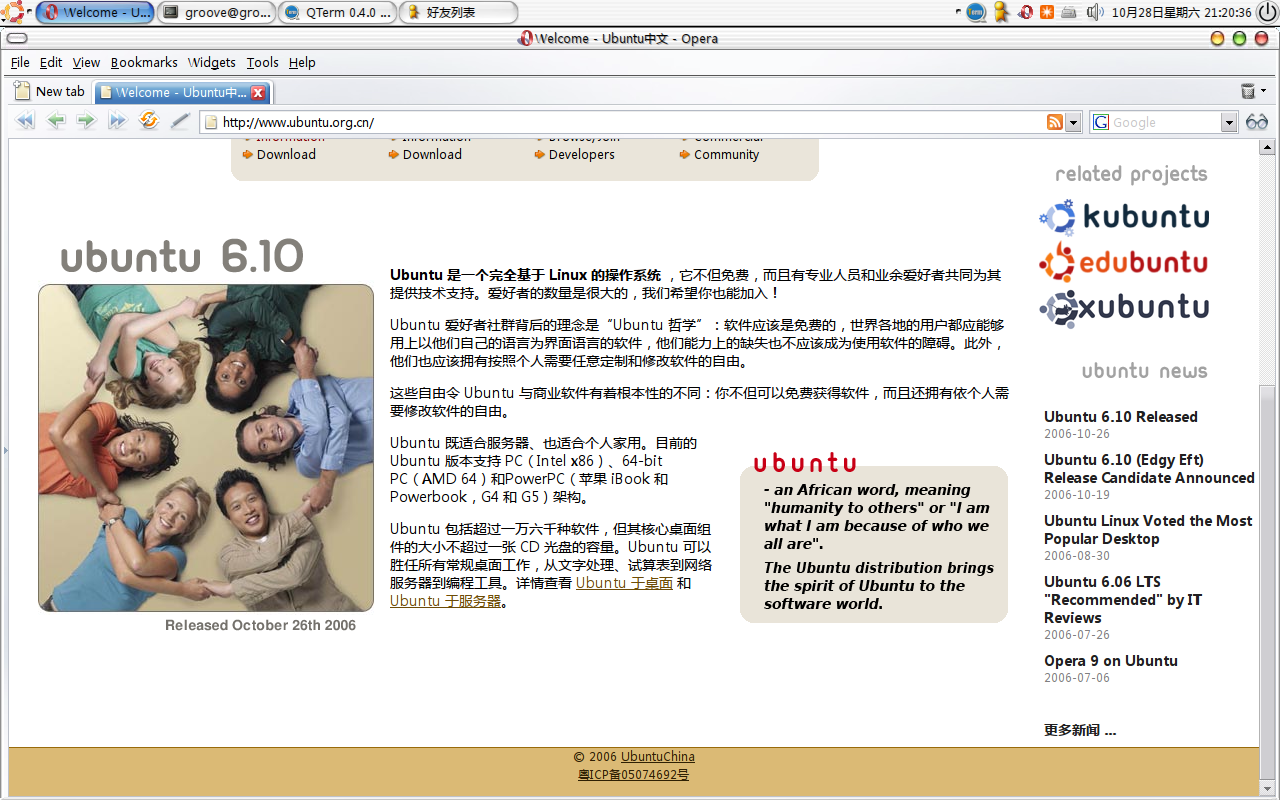Open the Ubuntu 6.06 LTS Recommended news item

[1123, 600]
